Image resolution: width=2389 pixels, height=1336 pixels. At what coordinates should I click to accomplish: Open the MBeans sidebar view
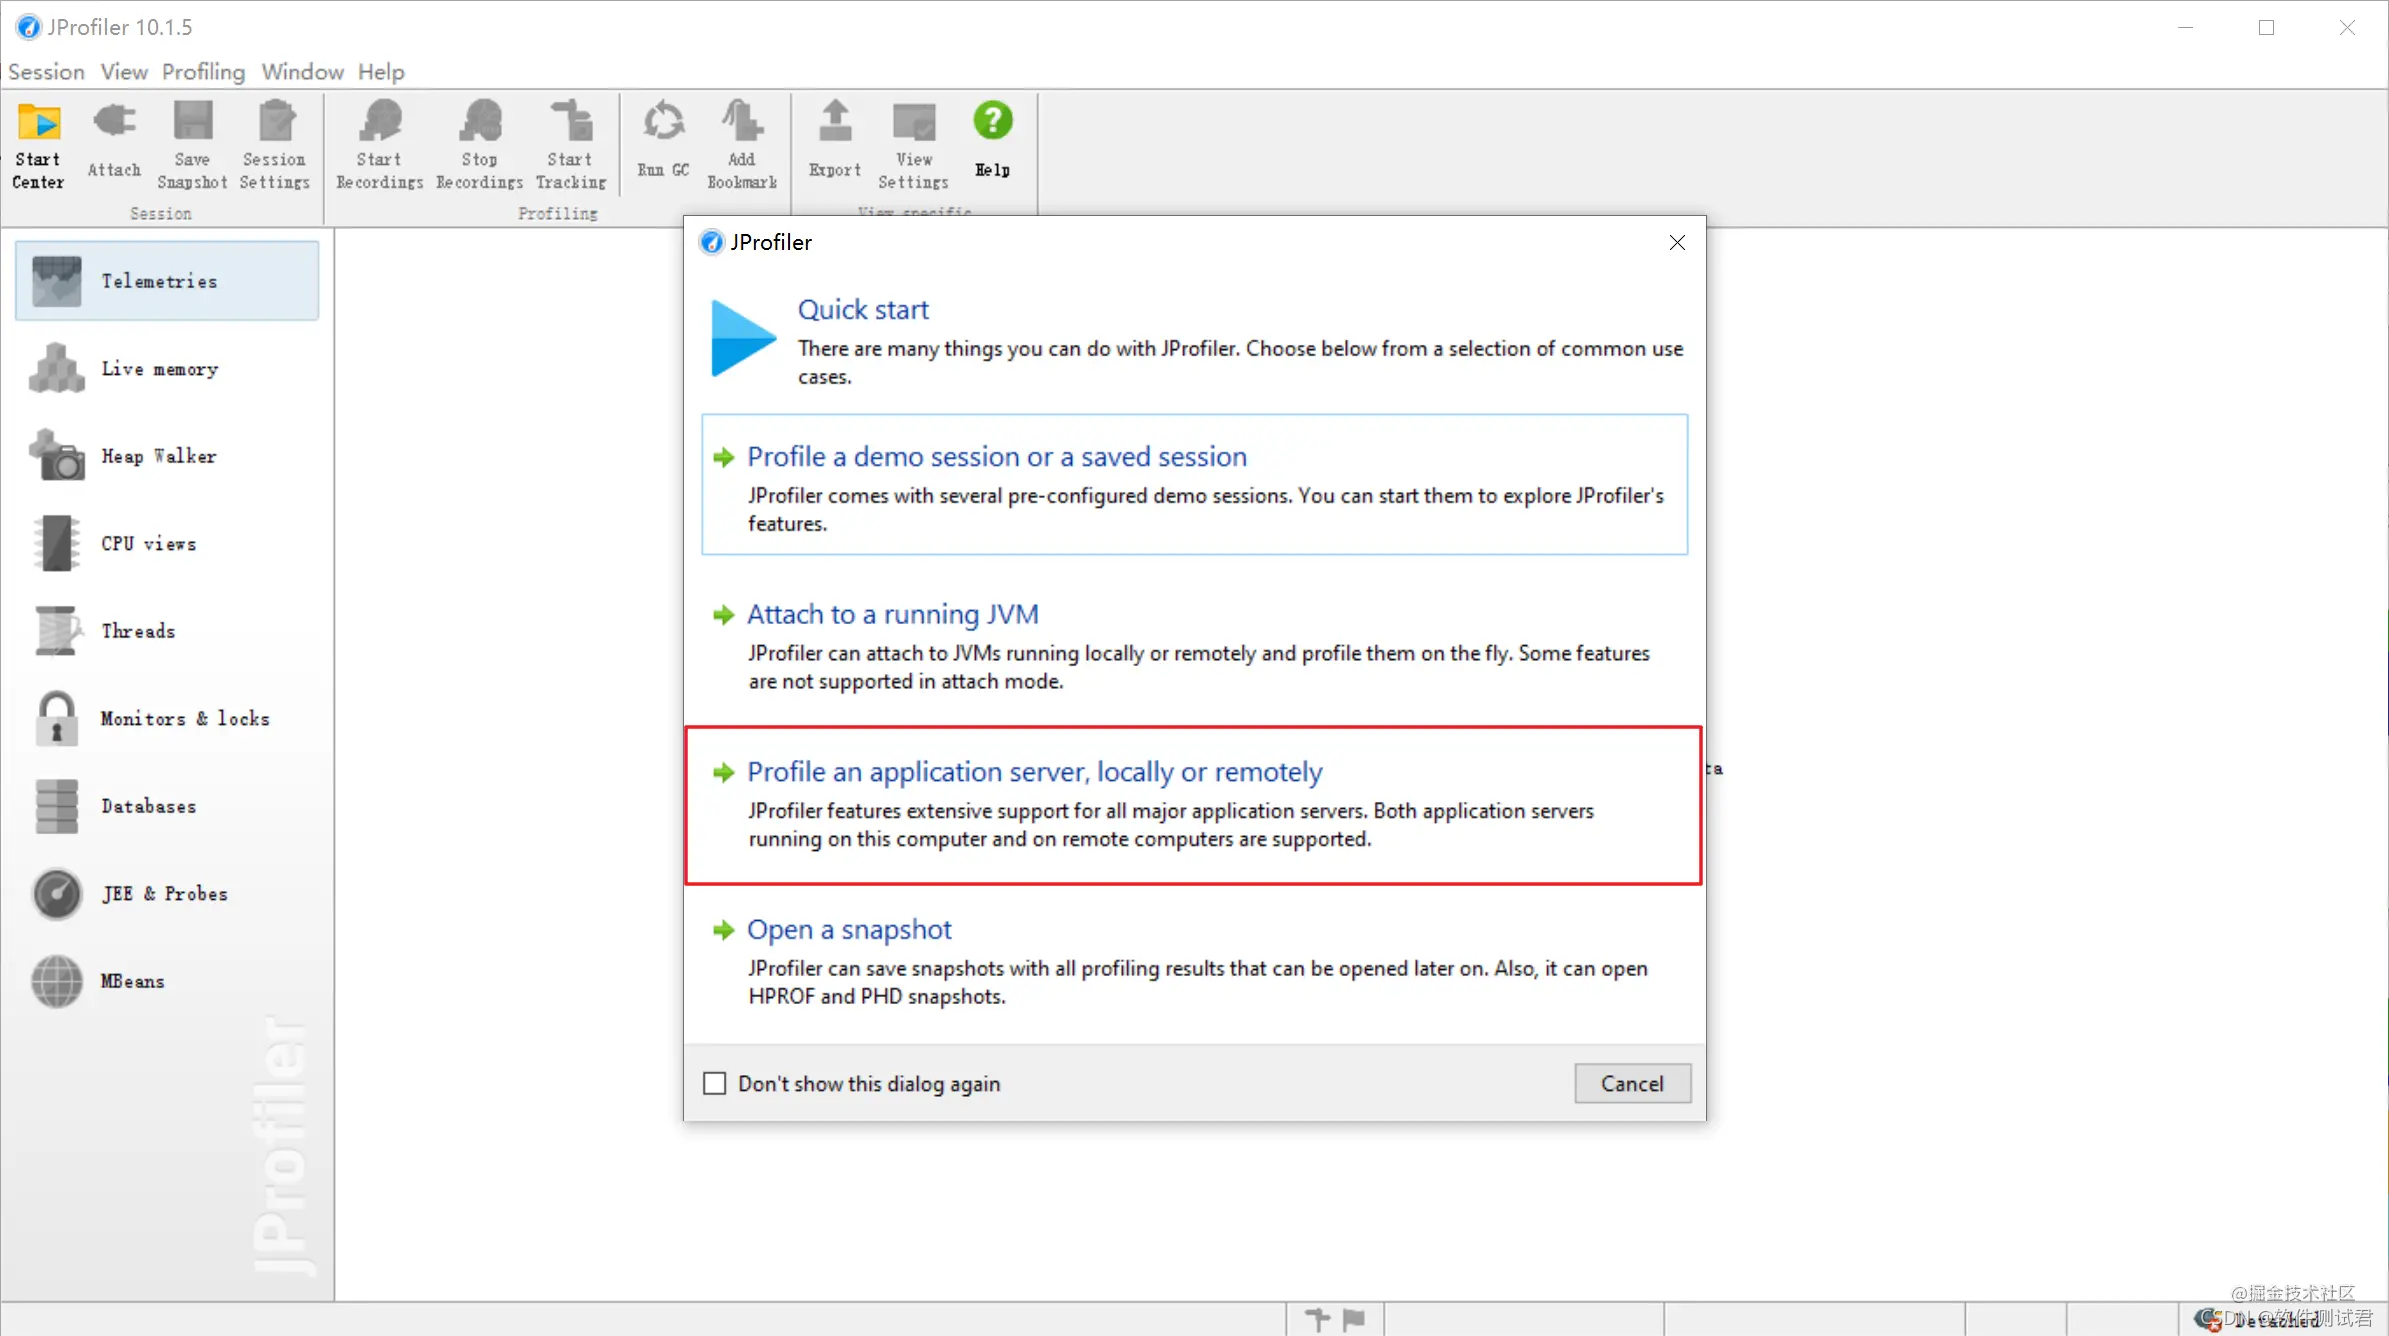click(132, 981)
